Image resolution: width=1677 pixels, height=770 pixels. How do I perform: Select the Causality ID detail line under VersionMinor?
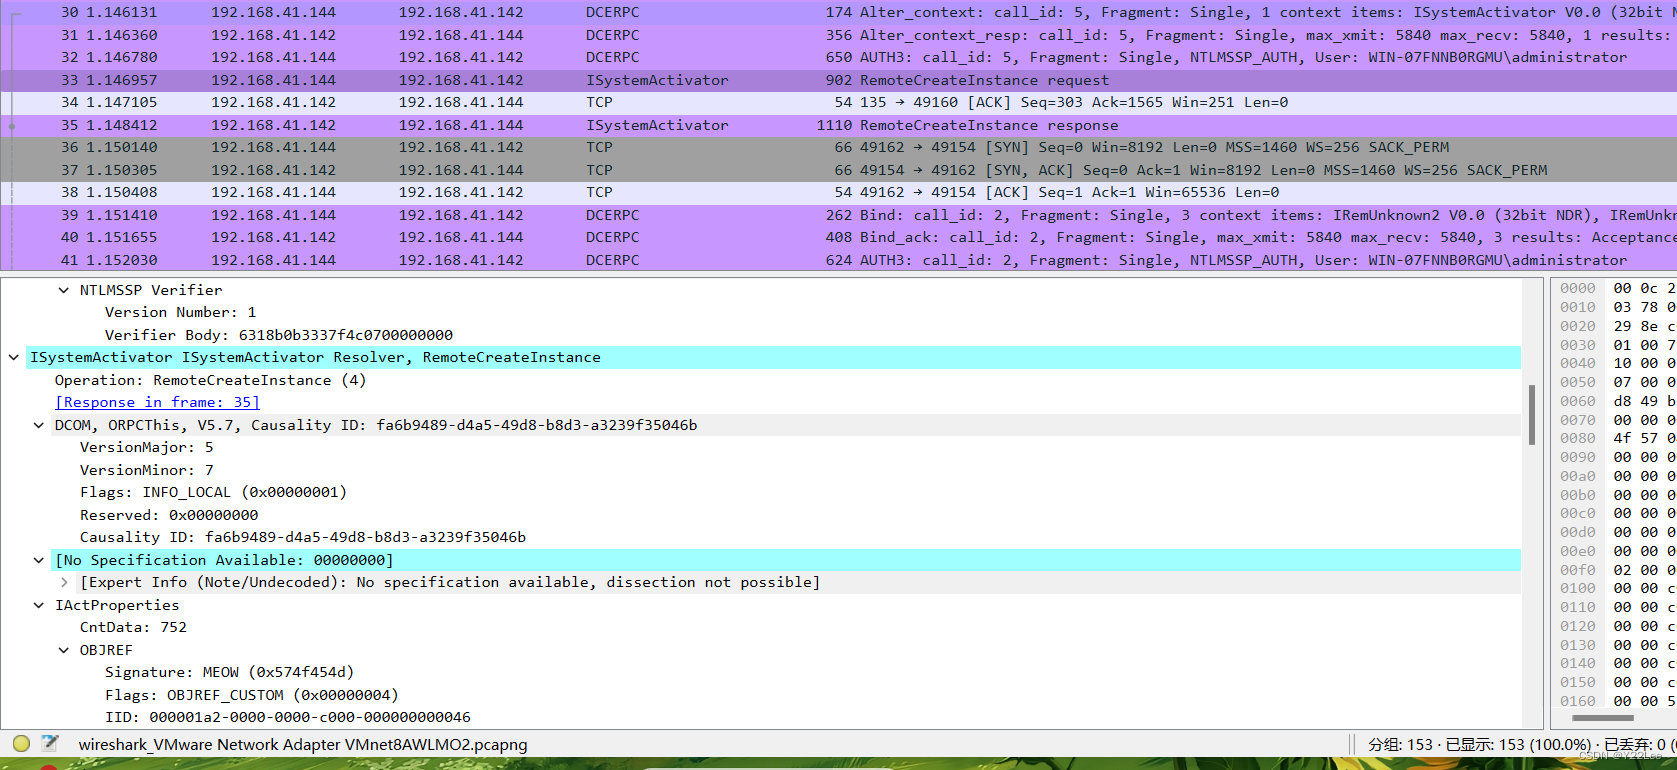pyautogui.click(x=303, y=537)
